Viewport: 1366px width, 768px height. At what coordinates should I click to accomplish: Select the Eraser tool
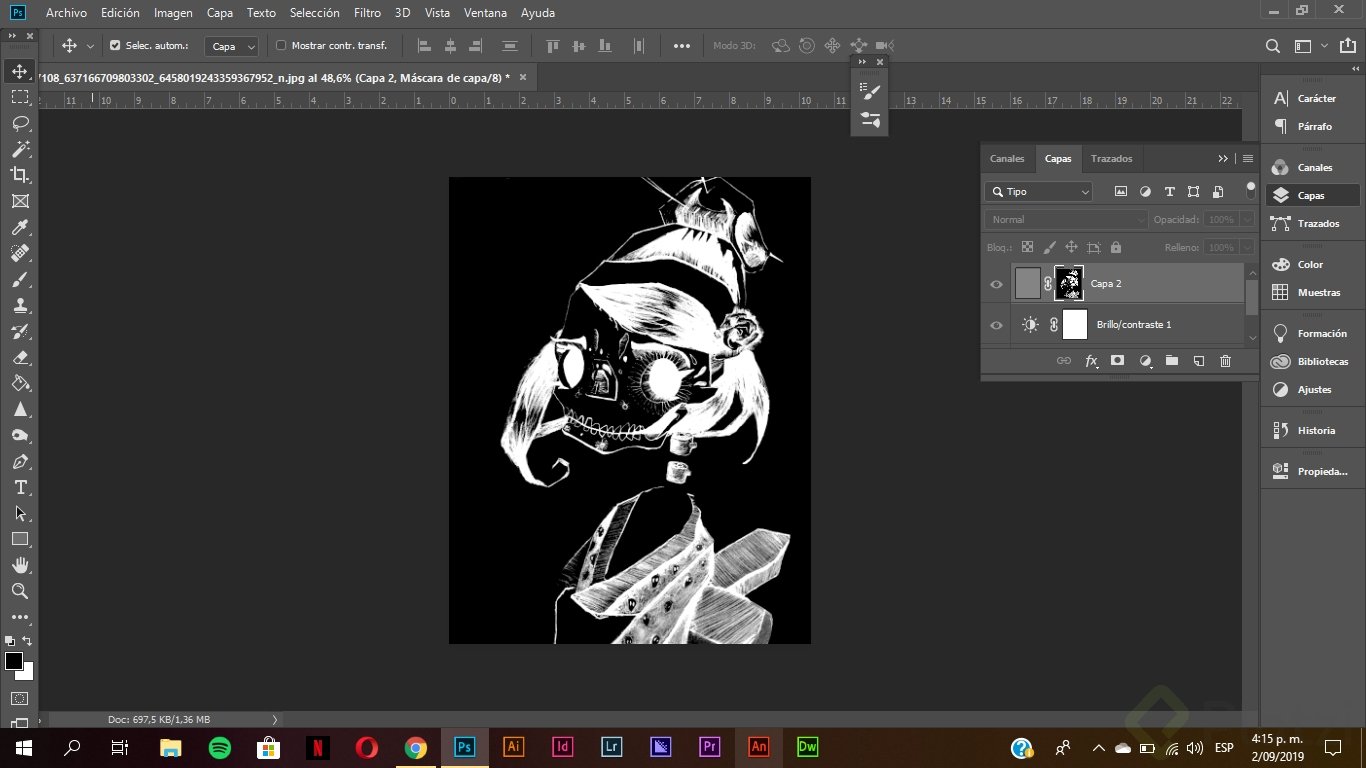click(19, 357)
